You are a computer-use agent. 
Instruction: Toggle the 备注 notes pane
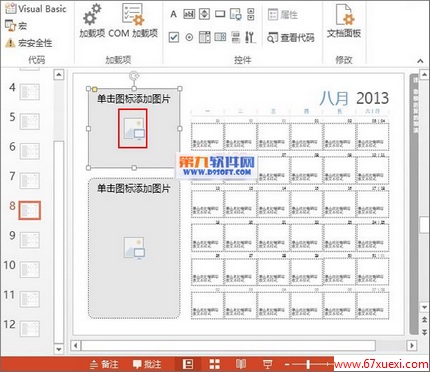tap(104, 364)
